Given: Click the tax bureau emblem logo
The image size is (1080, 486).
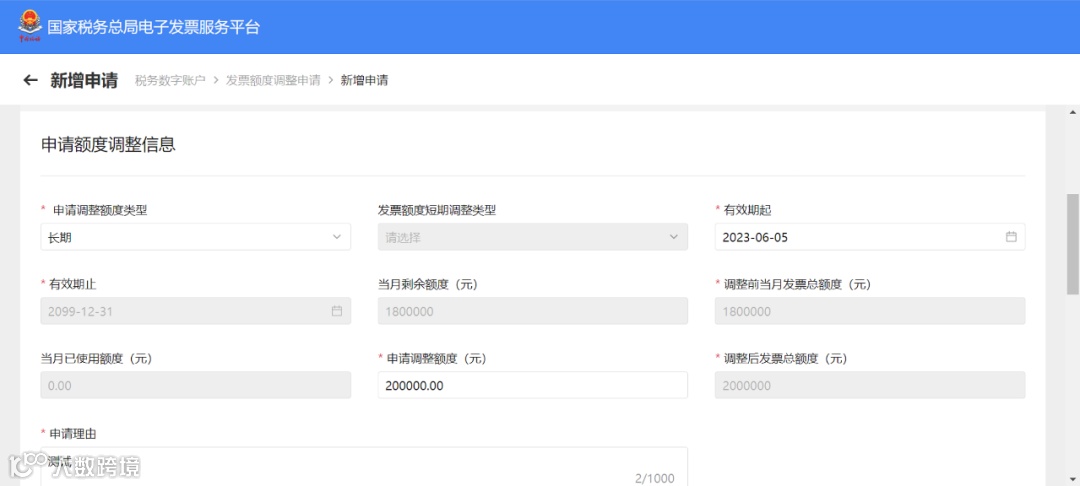Looking at the screenshot, I should (x=29, y=27).
